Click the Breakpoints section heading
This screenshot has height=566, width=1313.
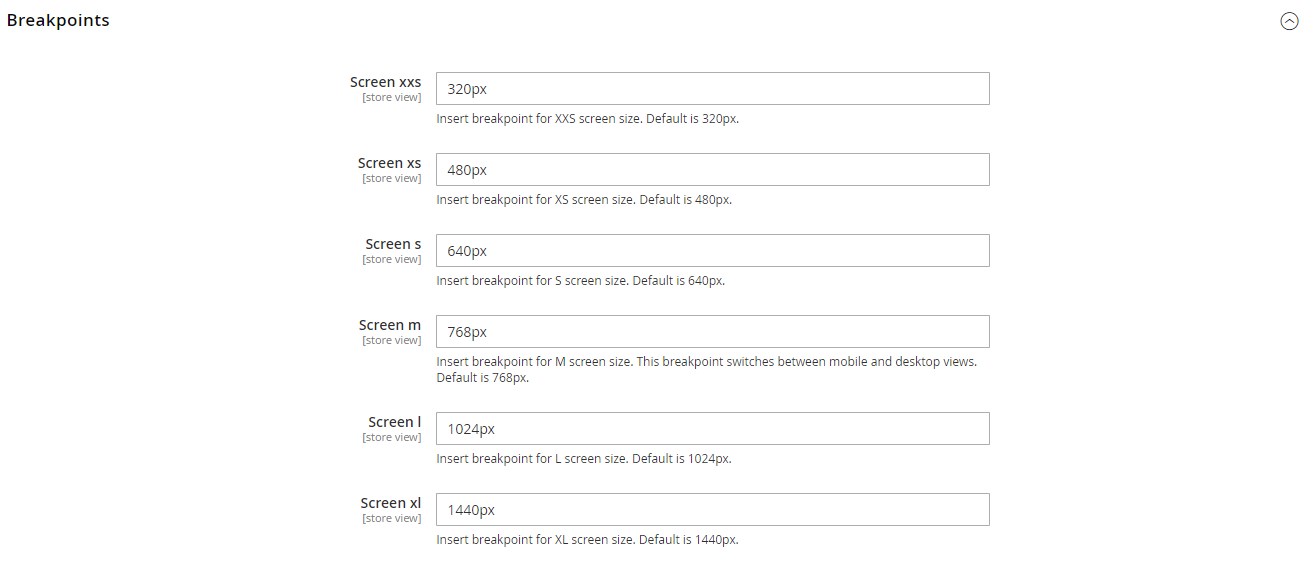[58, 21]
